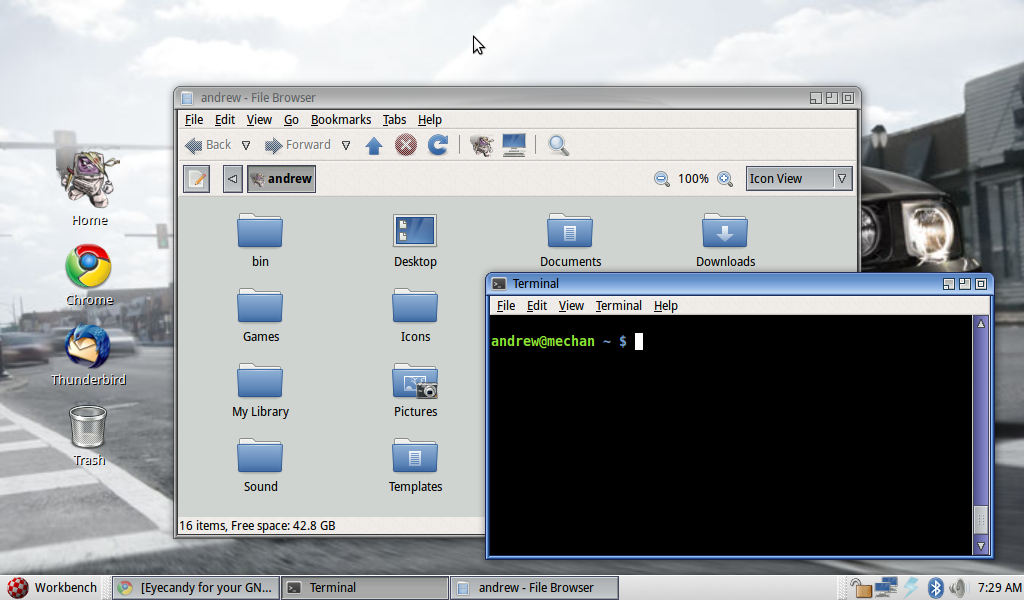Open the Forward history dropdown arrow
This screenshot has width=1024, height=600.
click(x=346, y=146)
